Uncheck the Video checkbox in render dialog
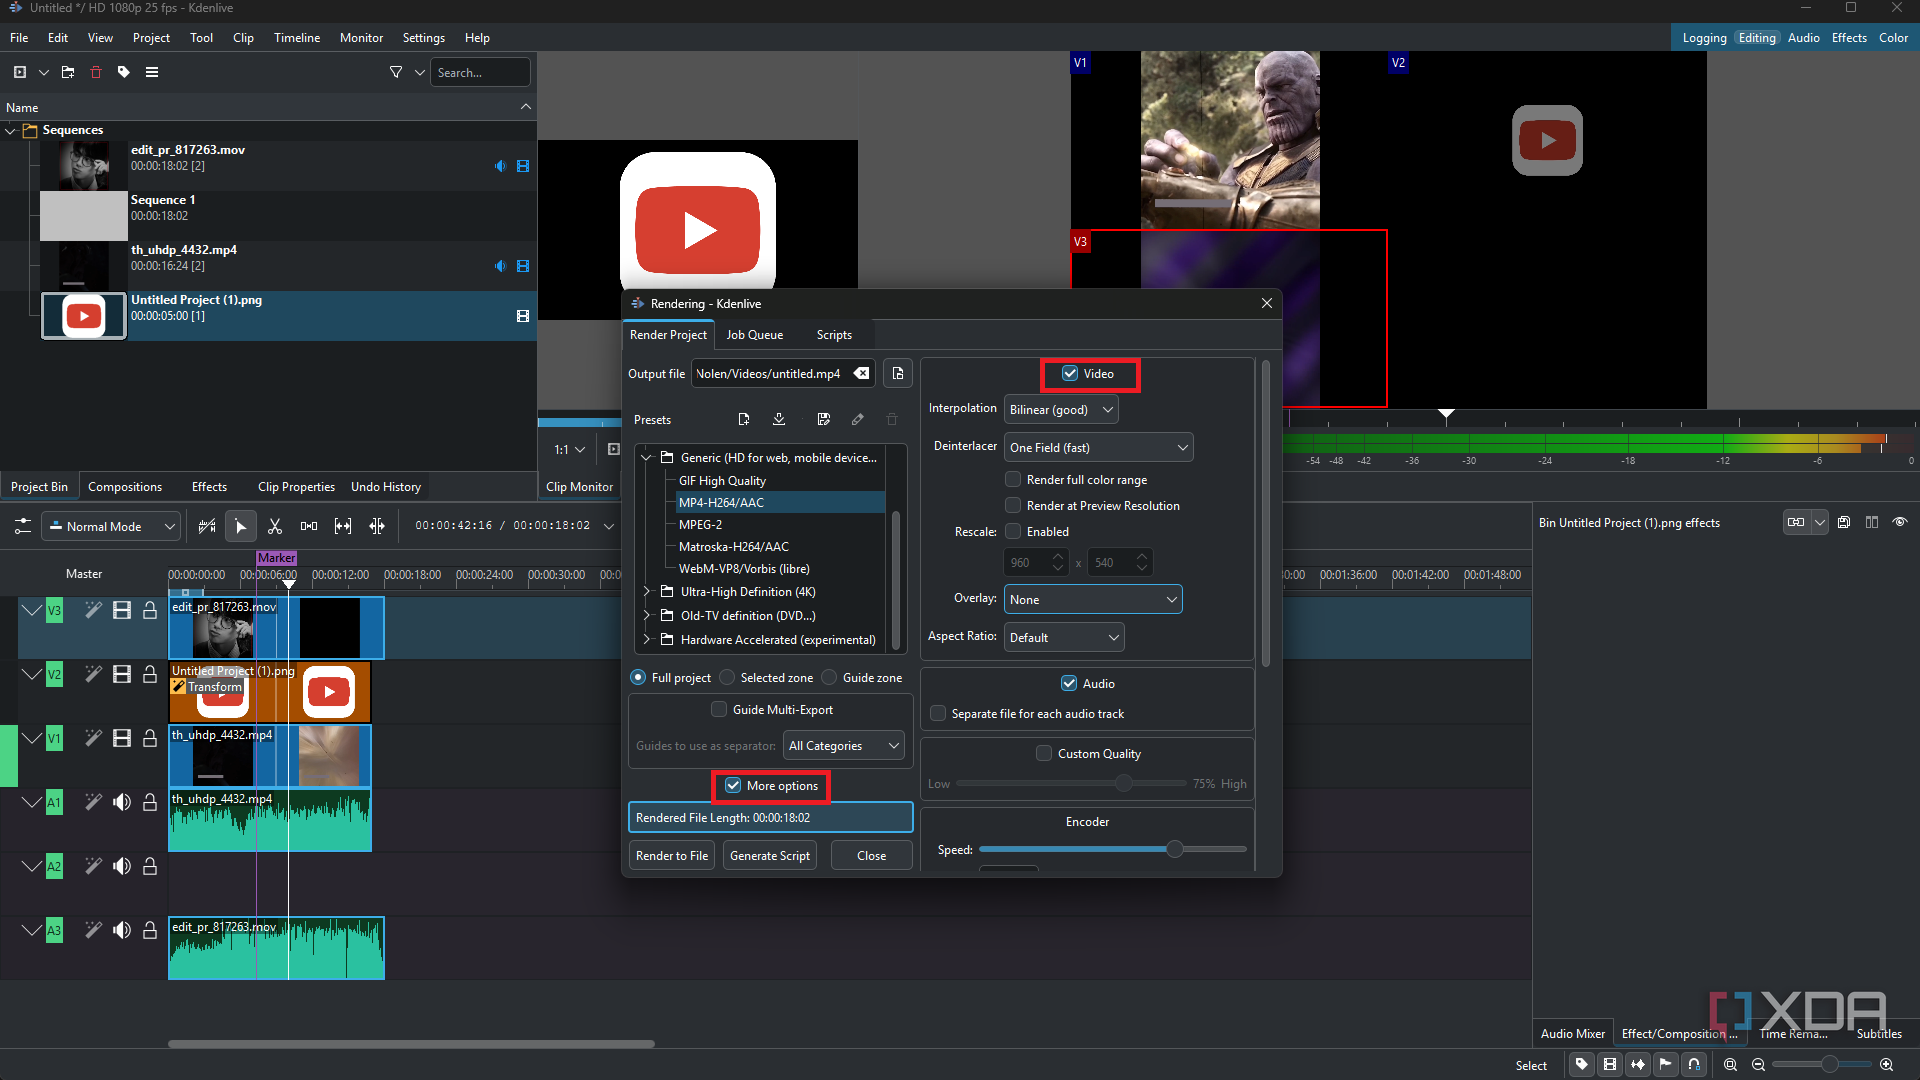Viewport: 1920px width, 1080px height. (1070, 373)
